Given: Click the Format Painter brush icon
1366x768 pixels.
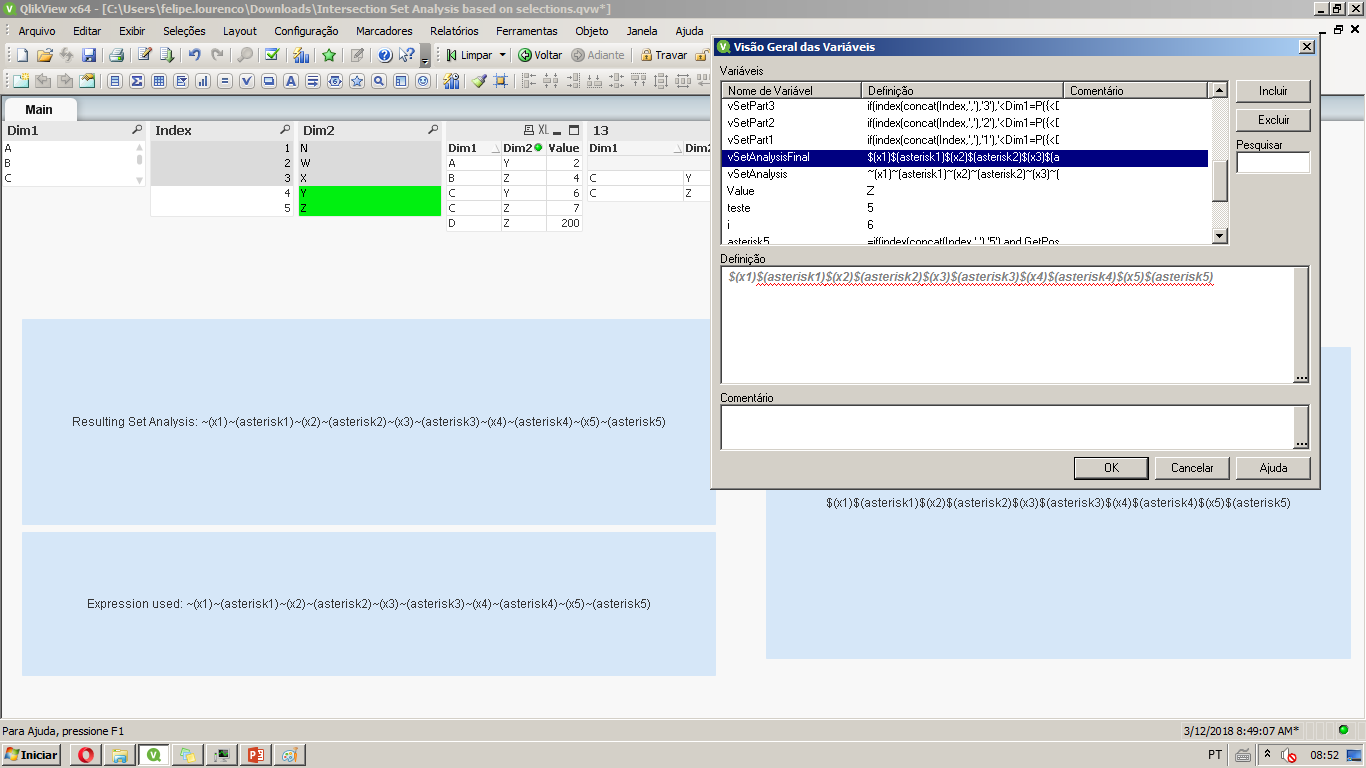Looking at the screenshot, I should coord(480,81).
